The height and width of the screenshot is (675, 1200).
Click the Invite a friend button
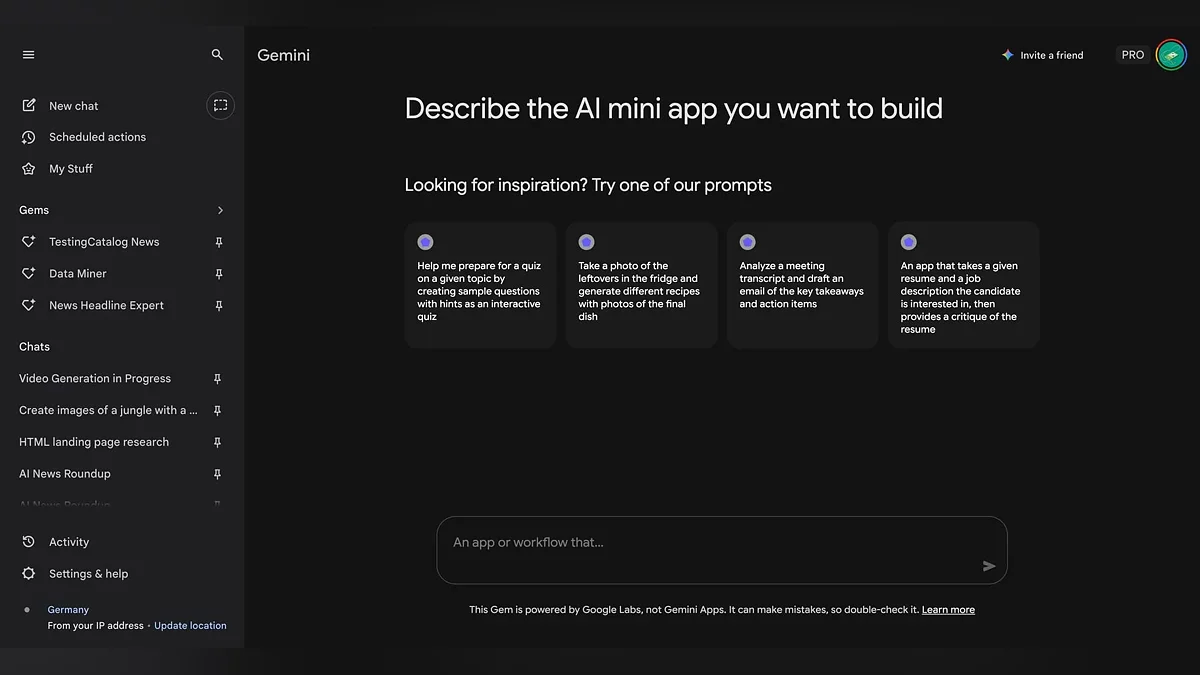pos(1042,55)
